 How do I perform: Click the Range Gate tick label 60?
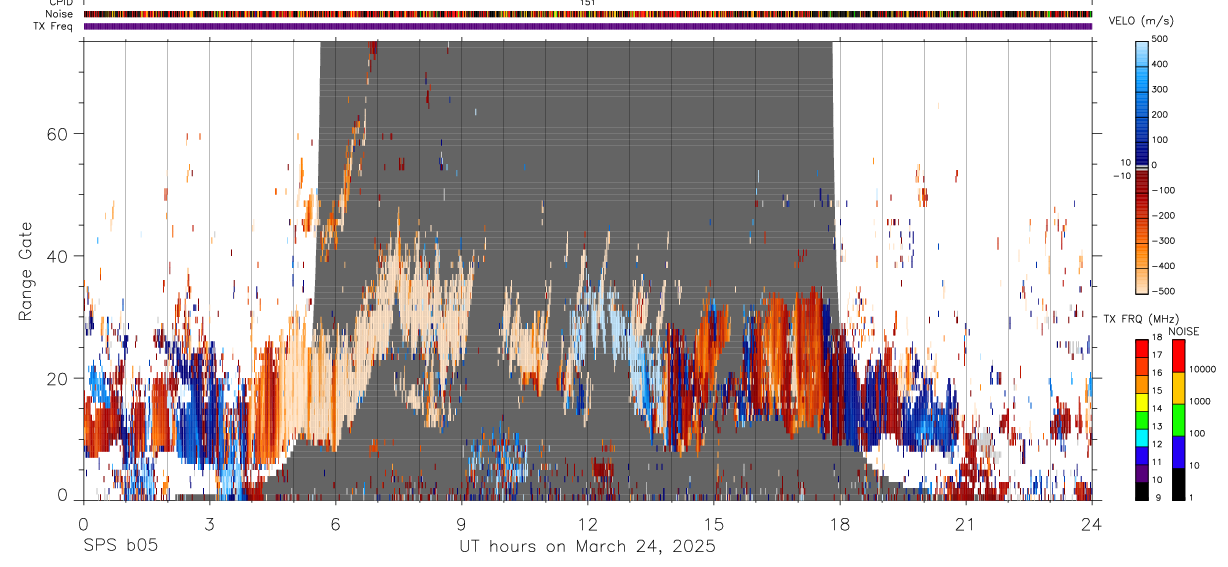tap(59, 133)
